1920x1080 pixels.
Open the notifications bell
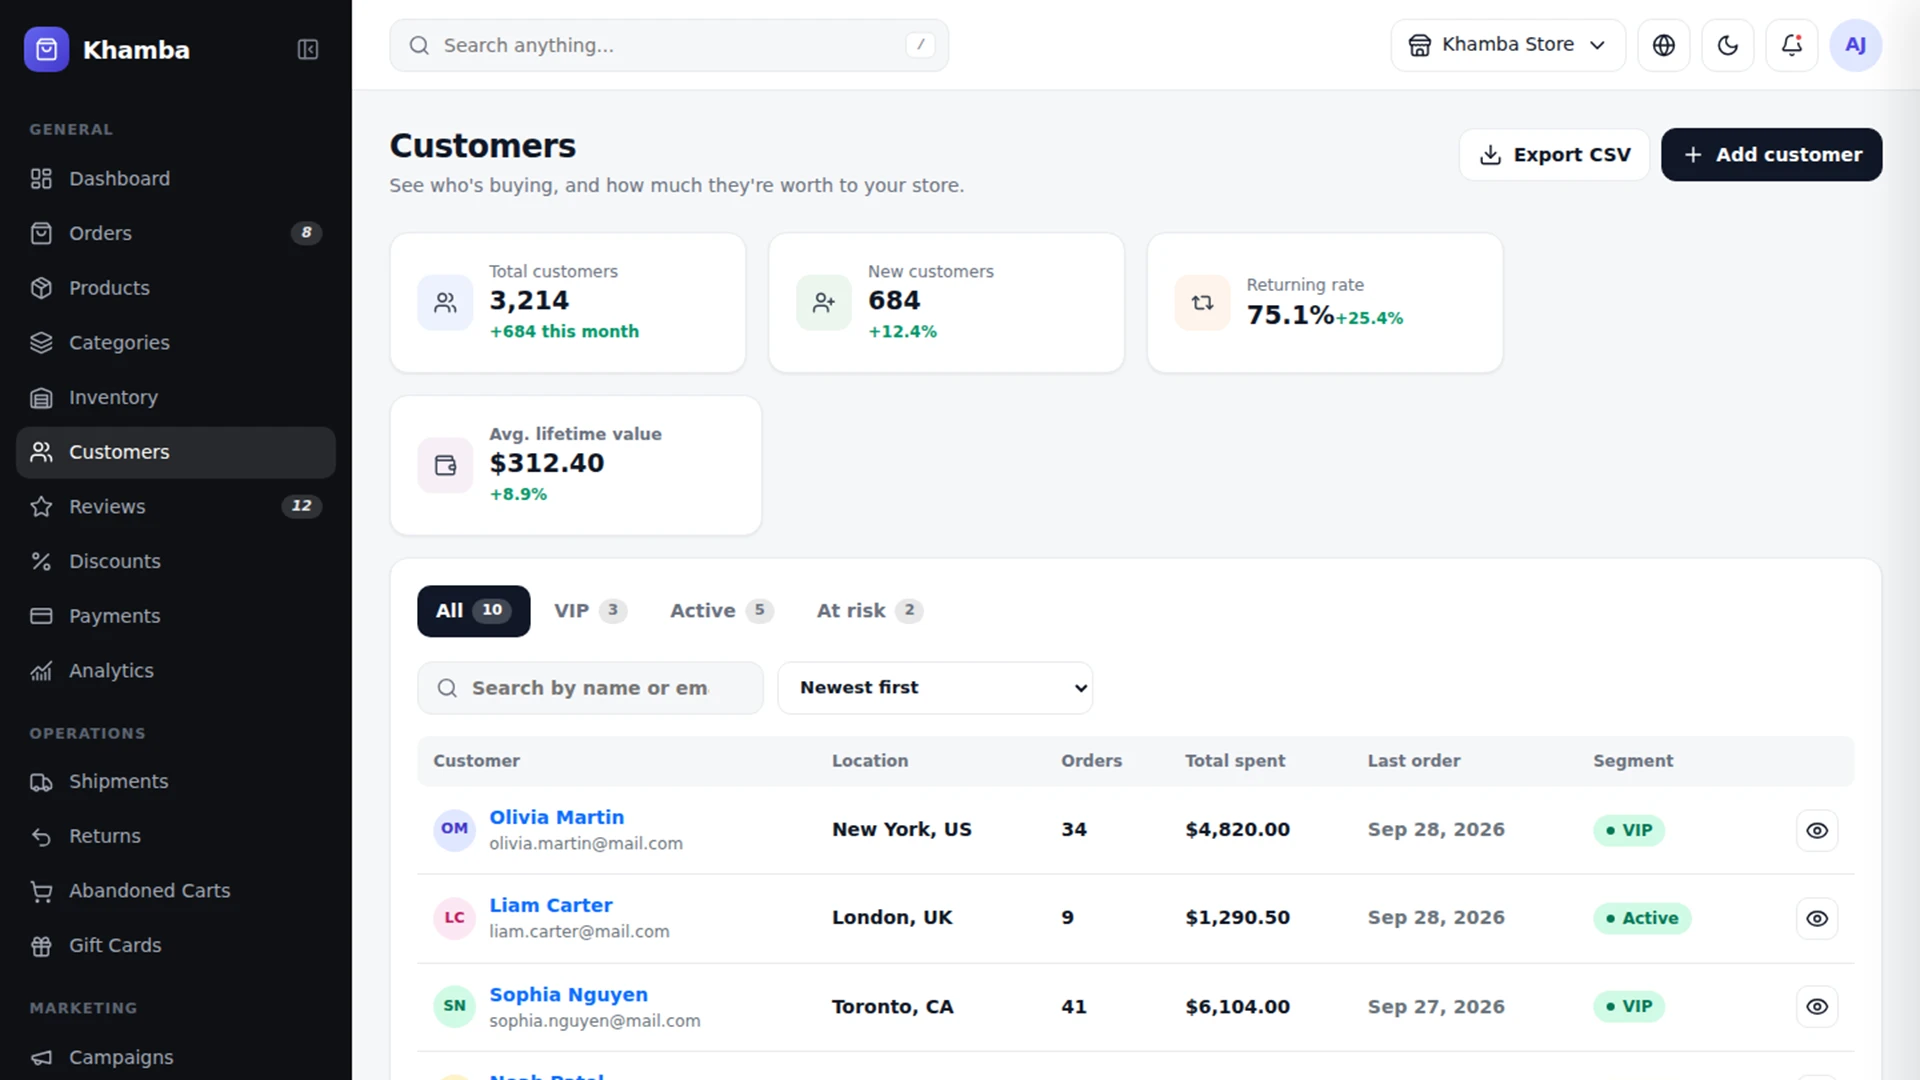point(1791,45)
